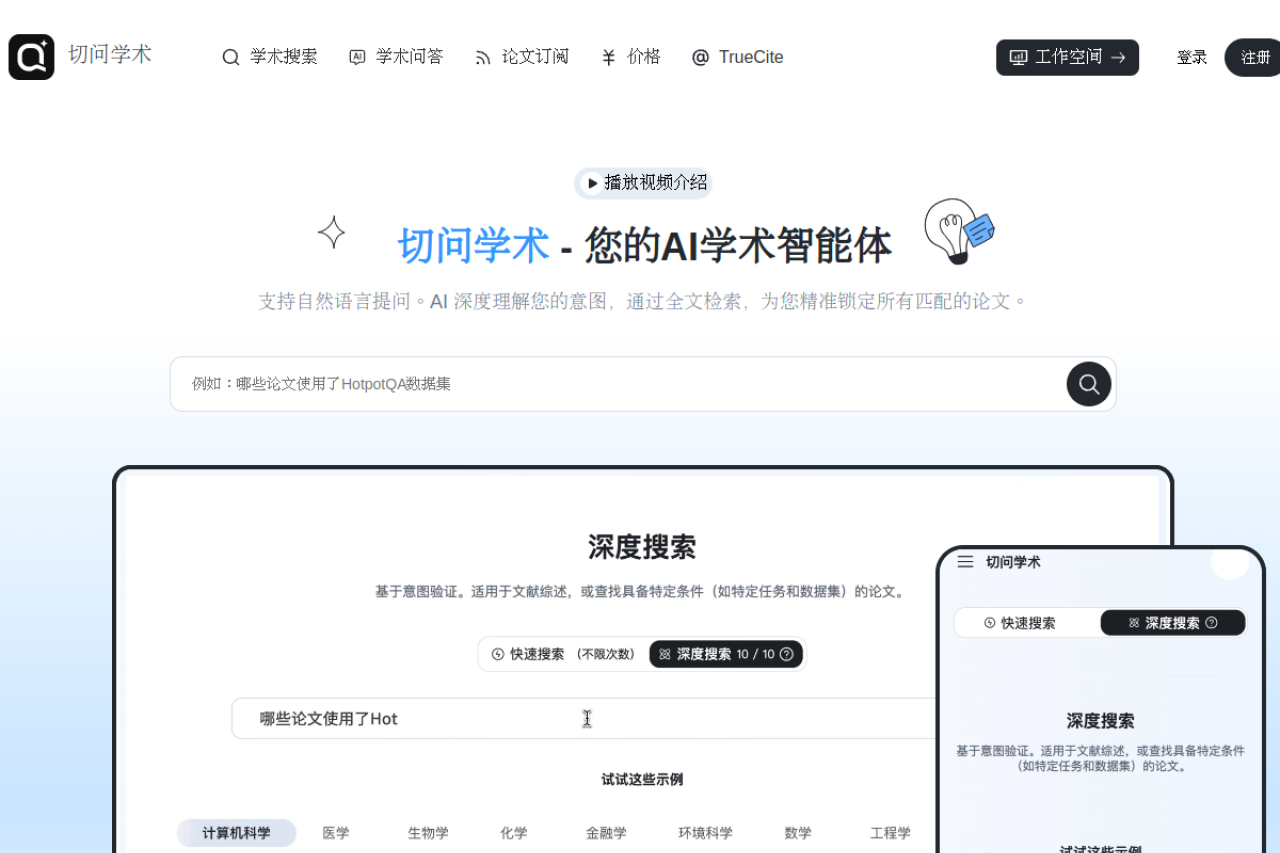The image size is (1280, 853).
Task: Select the 计算机科学 category tab
Action: tap(236, 832)
